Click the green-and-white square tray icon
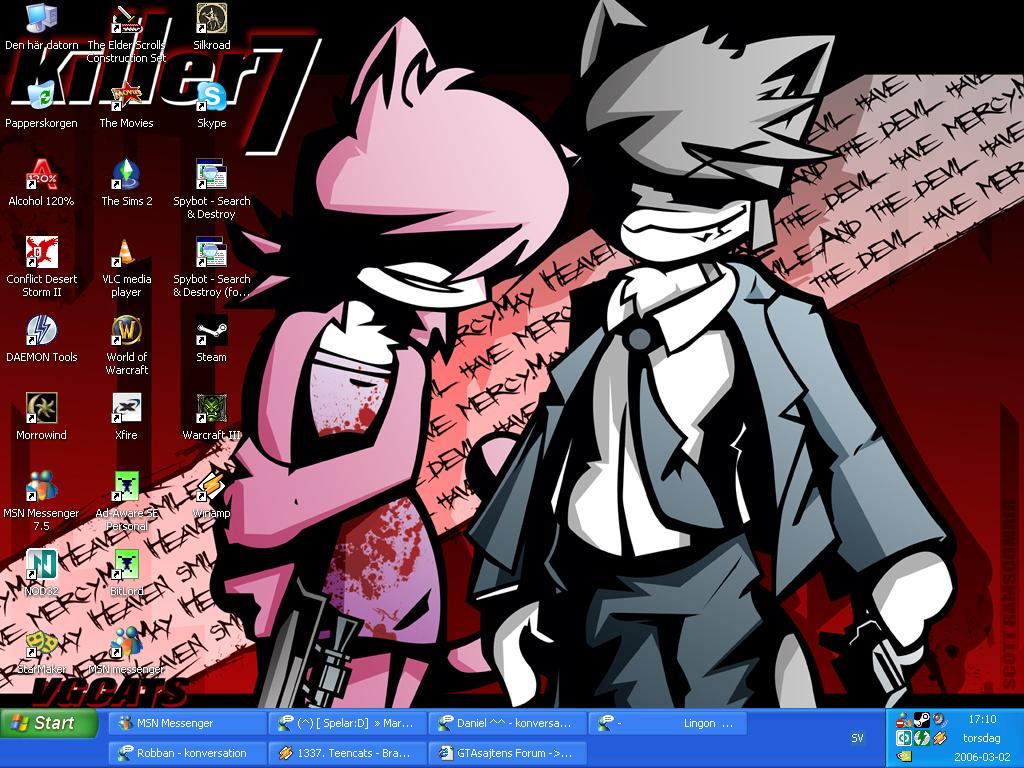The image size is (1024, 768). click(904, 738)
